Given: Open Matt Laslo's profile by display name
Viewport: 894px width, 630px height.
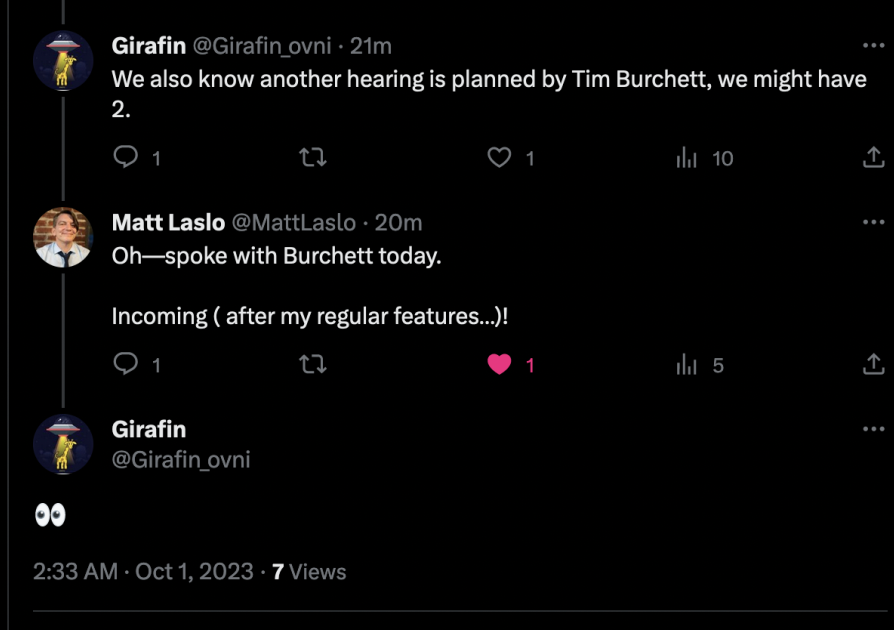Looking at the screenshot, I should click(168, 222).
